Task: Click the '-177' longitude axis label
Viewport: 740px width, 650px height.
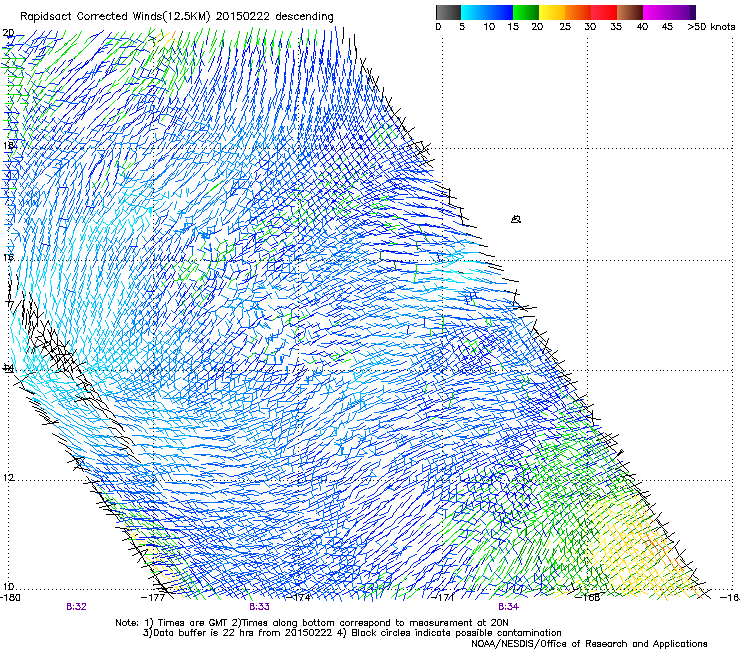Action: (154, 597)
